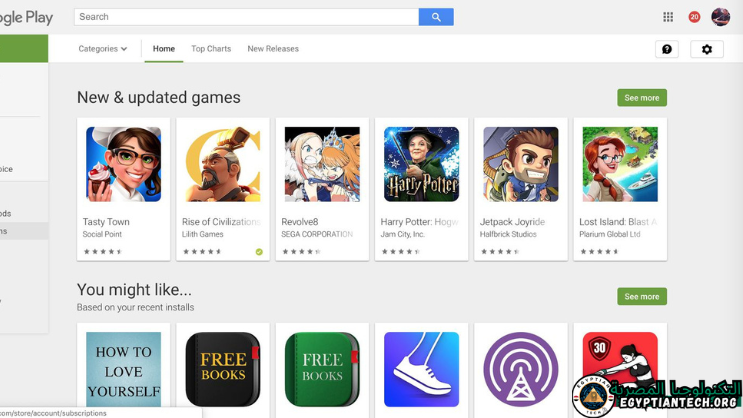See more New & updated games

(642, 98)
